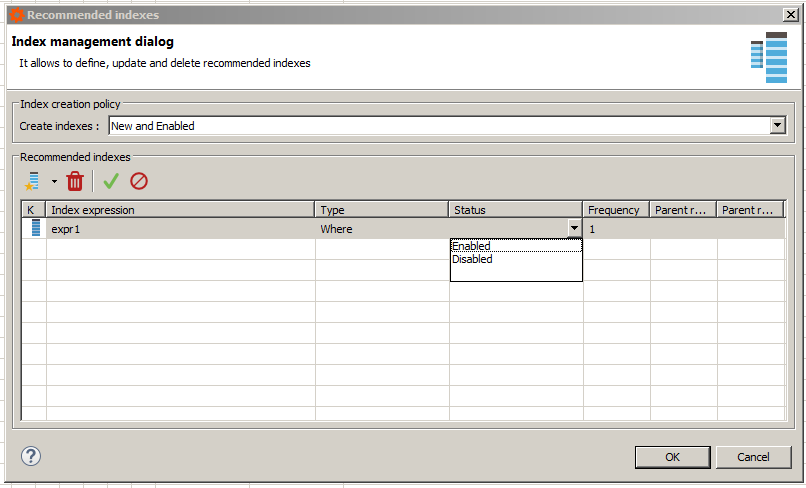
Task: Click the Index expression column header
Action: coord(181,210)
